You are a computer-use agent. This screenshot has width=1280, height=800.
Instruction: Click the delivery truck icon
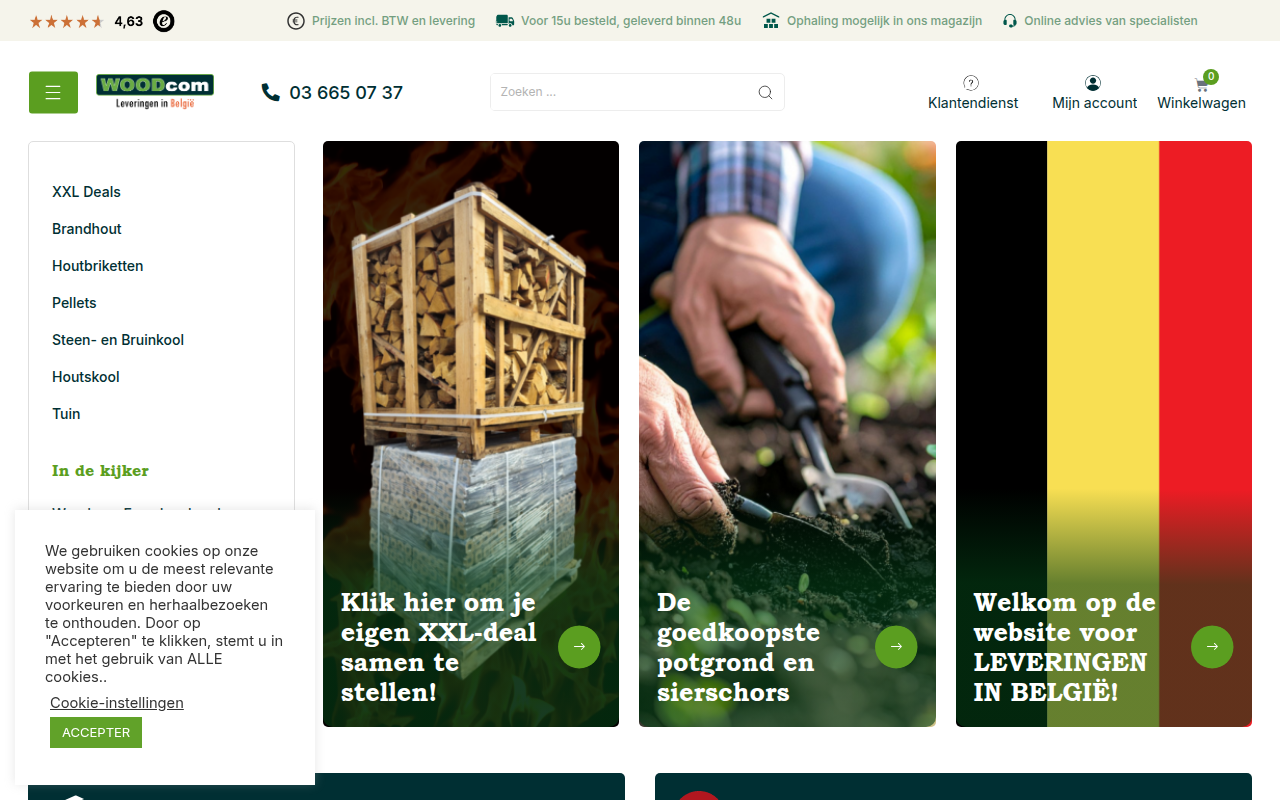point(505,21)
